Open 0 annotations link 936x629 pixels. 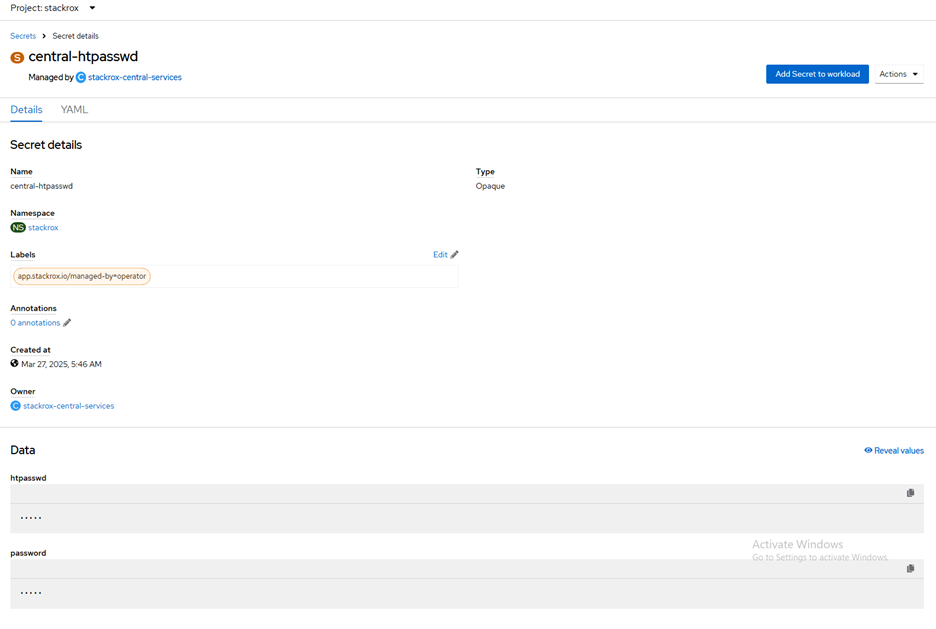(x=35, y=323)
